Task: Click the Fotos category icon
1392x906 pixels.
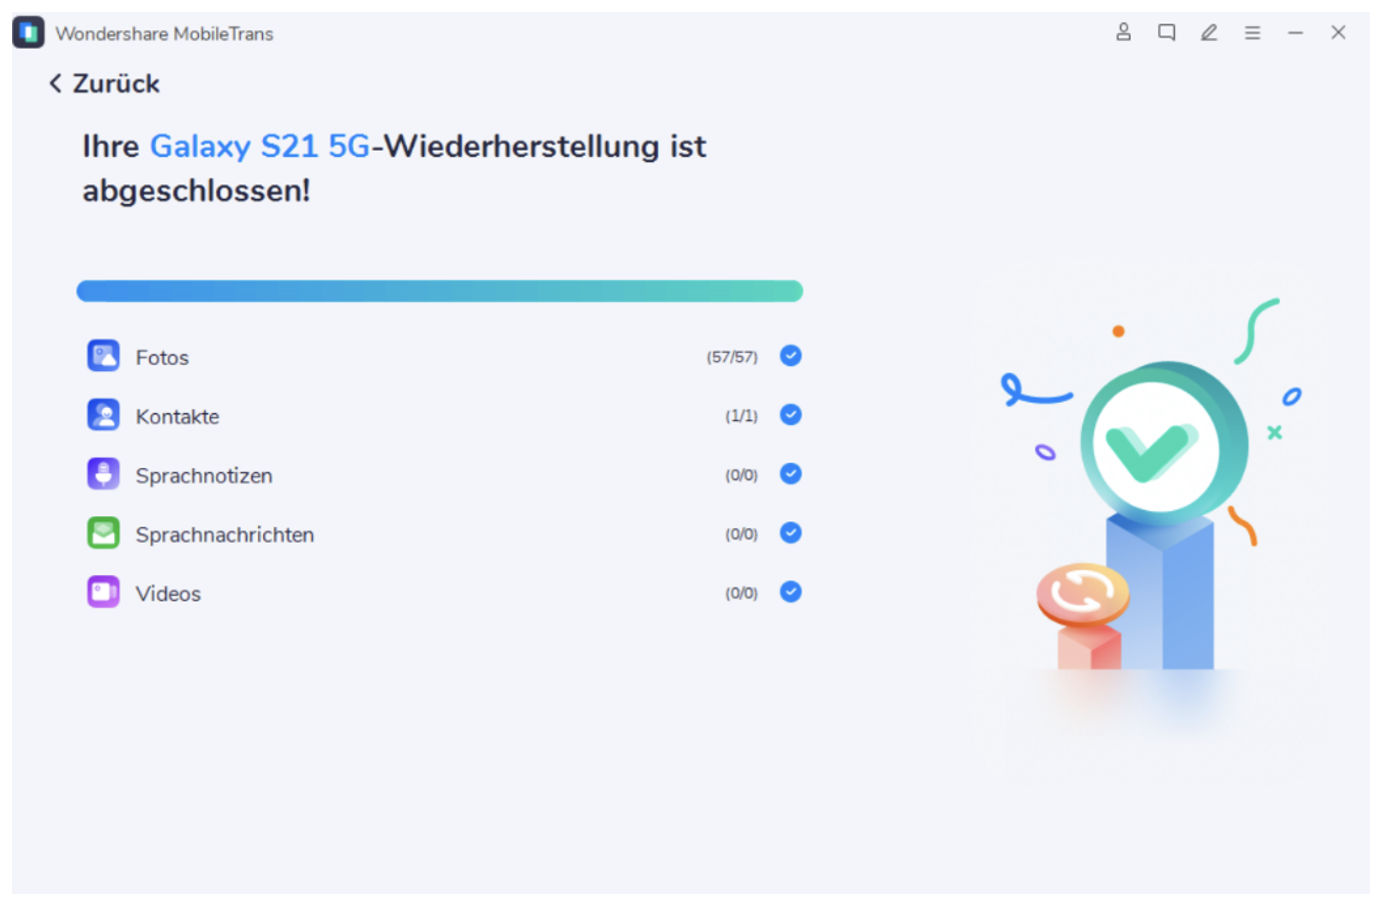Action: pyautogui.click(x=103, y=356)
